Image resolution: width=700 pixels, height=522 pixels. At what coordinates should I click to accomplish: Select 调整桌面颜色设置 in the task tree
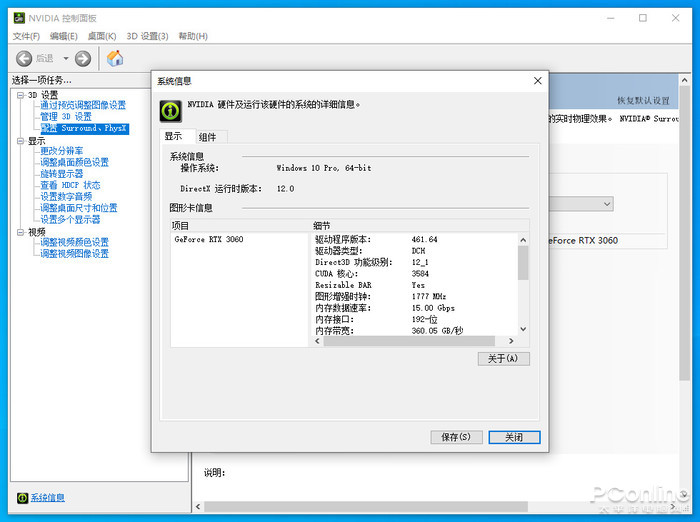[75, 162]
